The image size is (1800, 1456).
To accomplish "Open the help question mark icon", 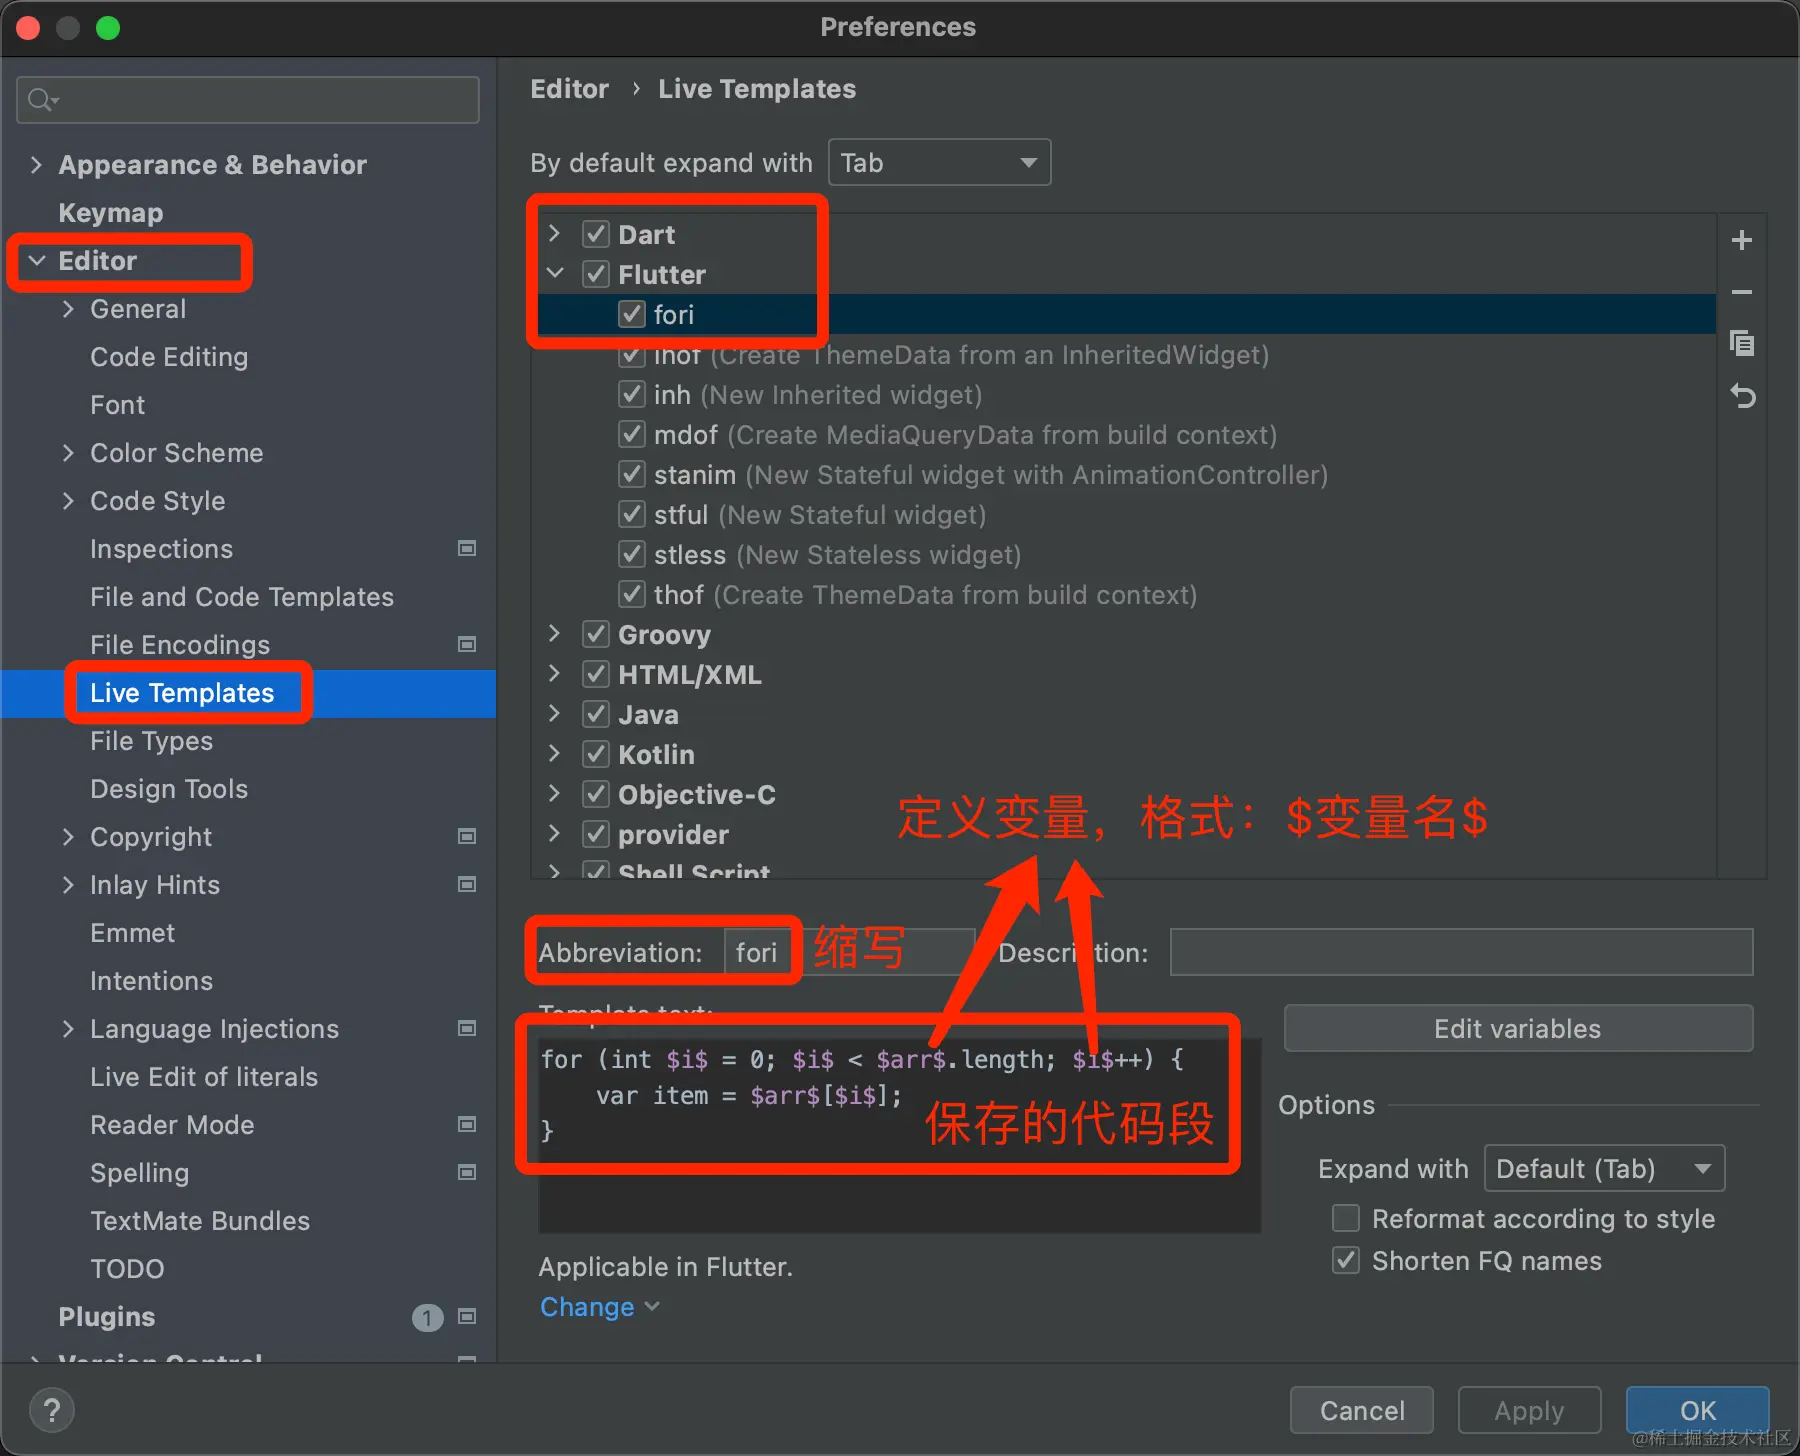I will point(52,1409).
